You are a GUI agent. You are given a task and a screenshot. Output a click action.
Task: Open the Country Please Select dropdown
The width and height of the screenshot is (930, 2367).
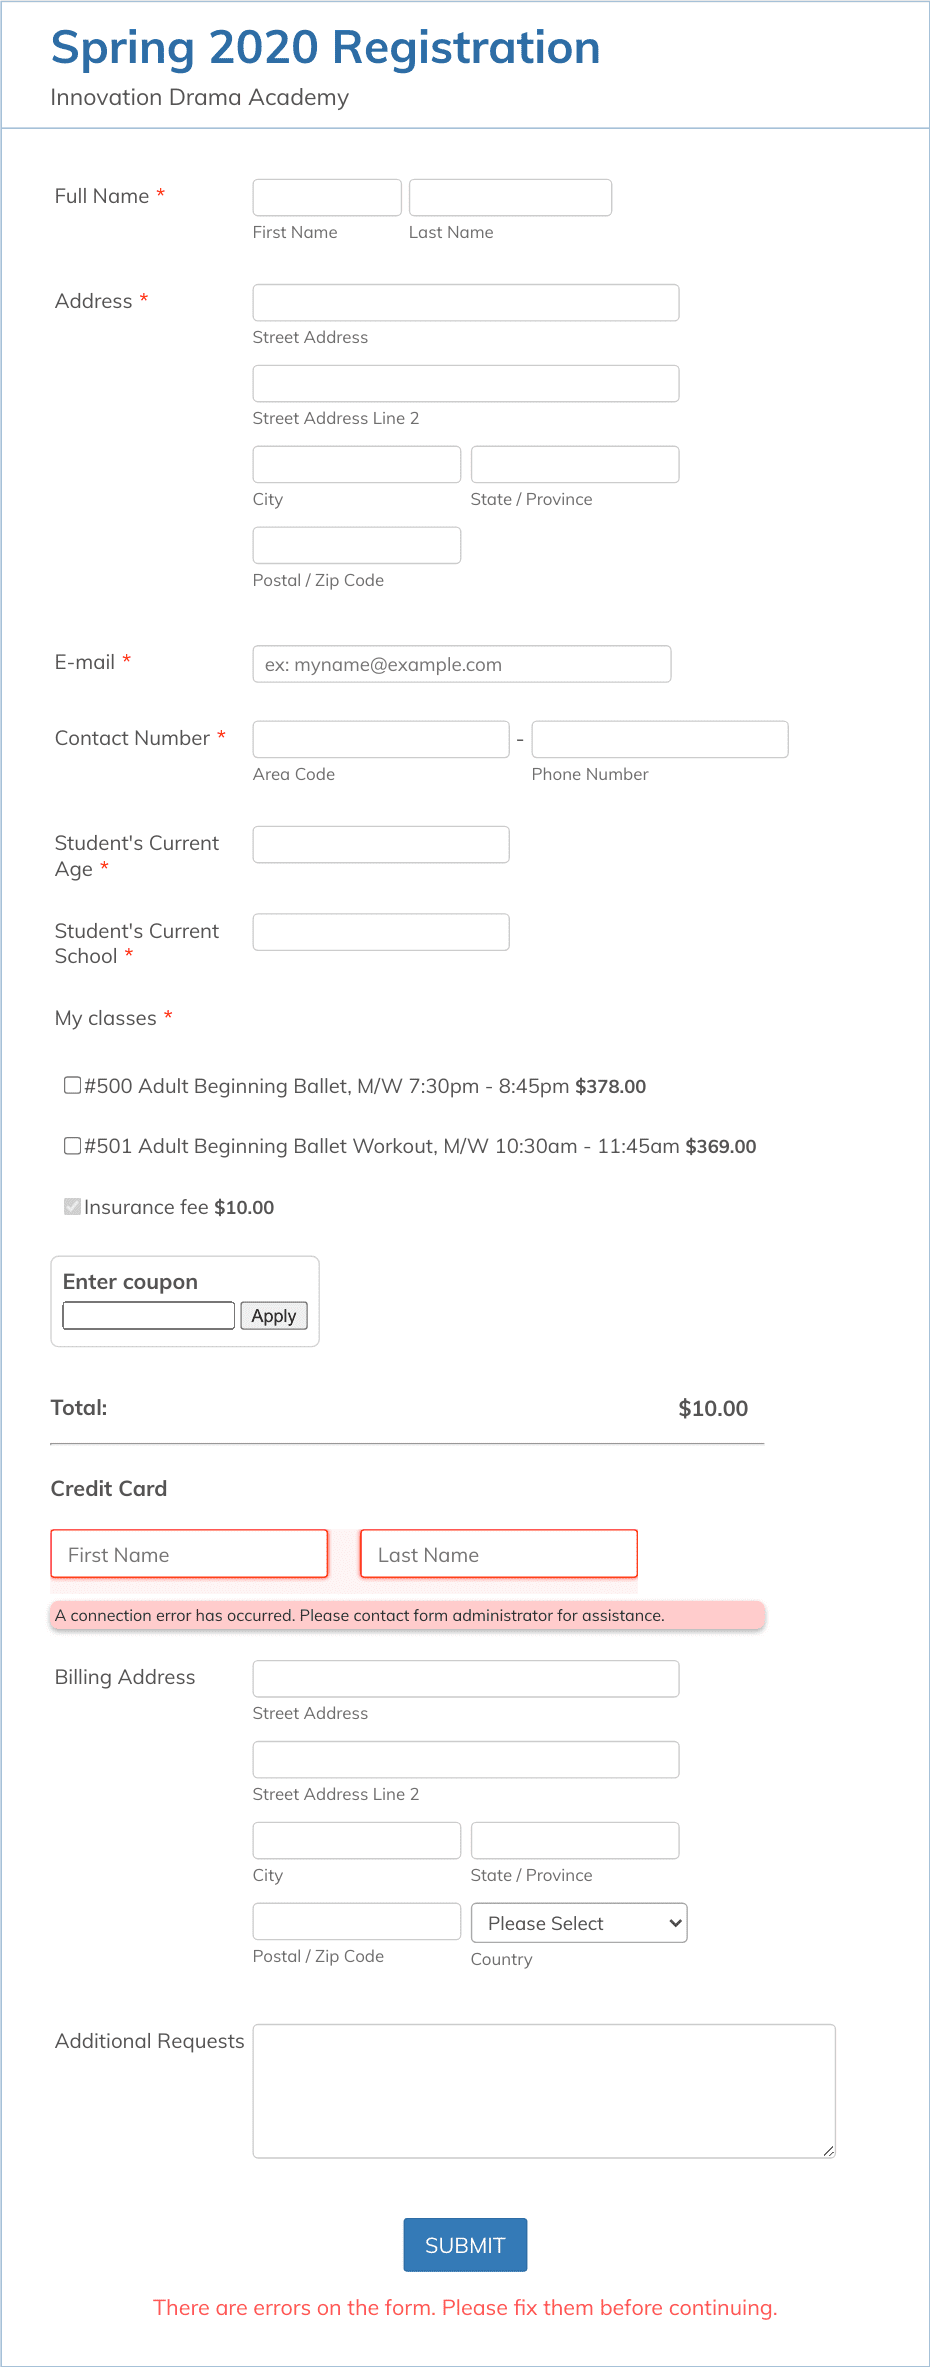tap(579, 1922)
